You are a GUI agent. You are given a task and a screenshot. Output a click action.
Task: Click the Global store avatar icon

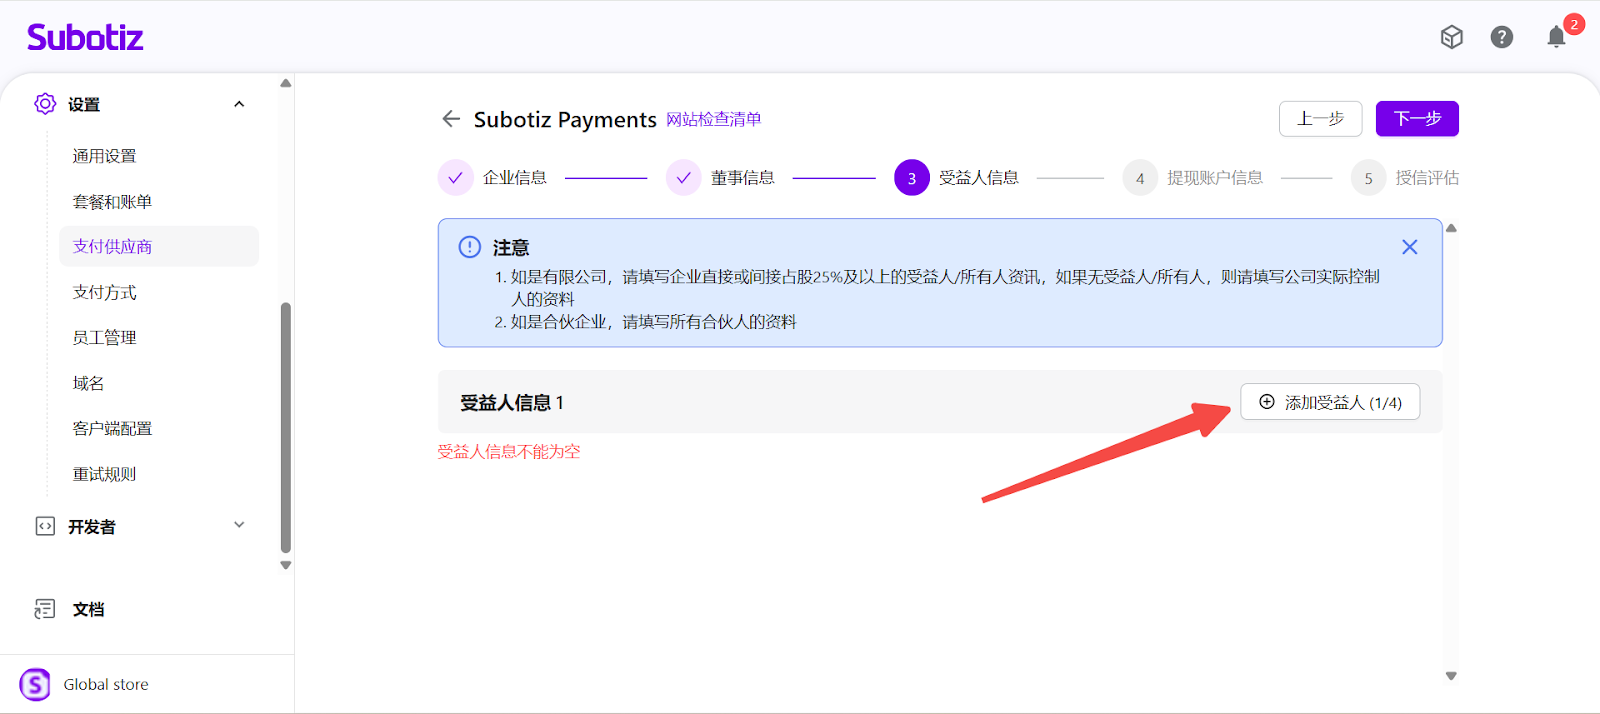point(35,685)
